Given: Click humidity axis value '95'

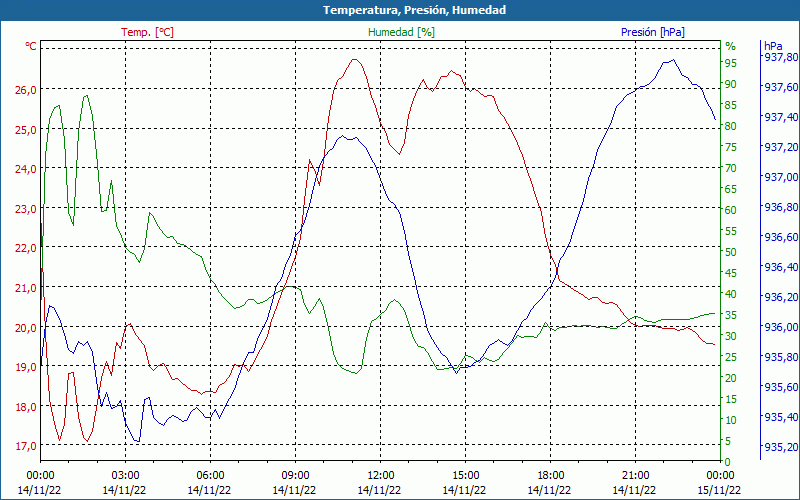Looking at the screenshot, I should [731, 63].
